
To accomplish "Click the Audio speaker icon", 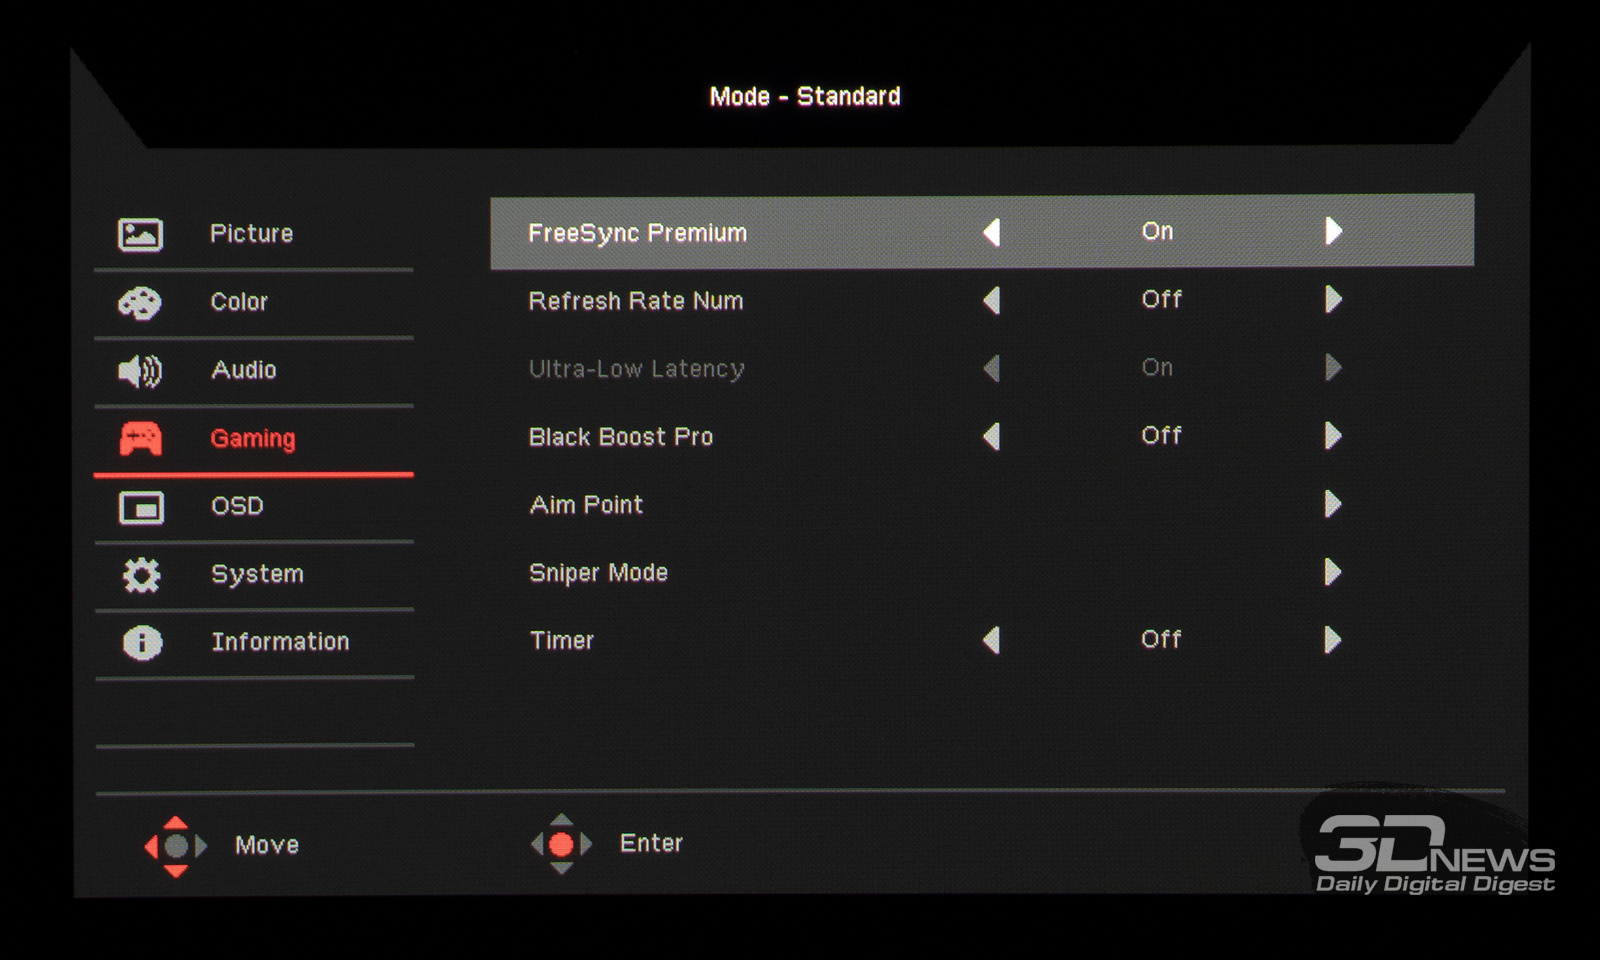I will pyautogui.click(x=140, y=371).
